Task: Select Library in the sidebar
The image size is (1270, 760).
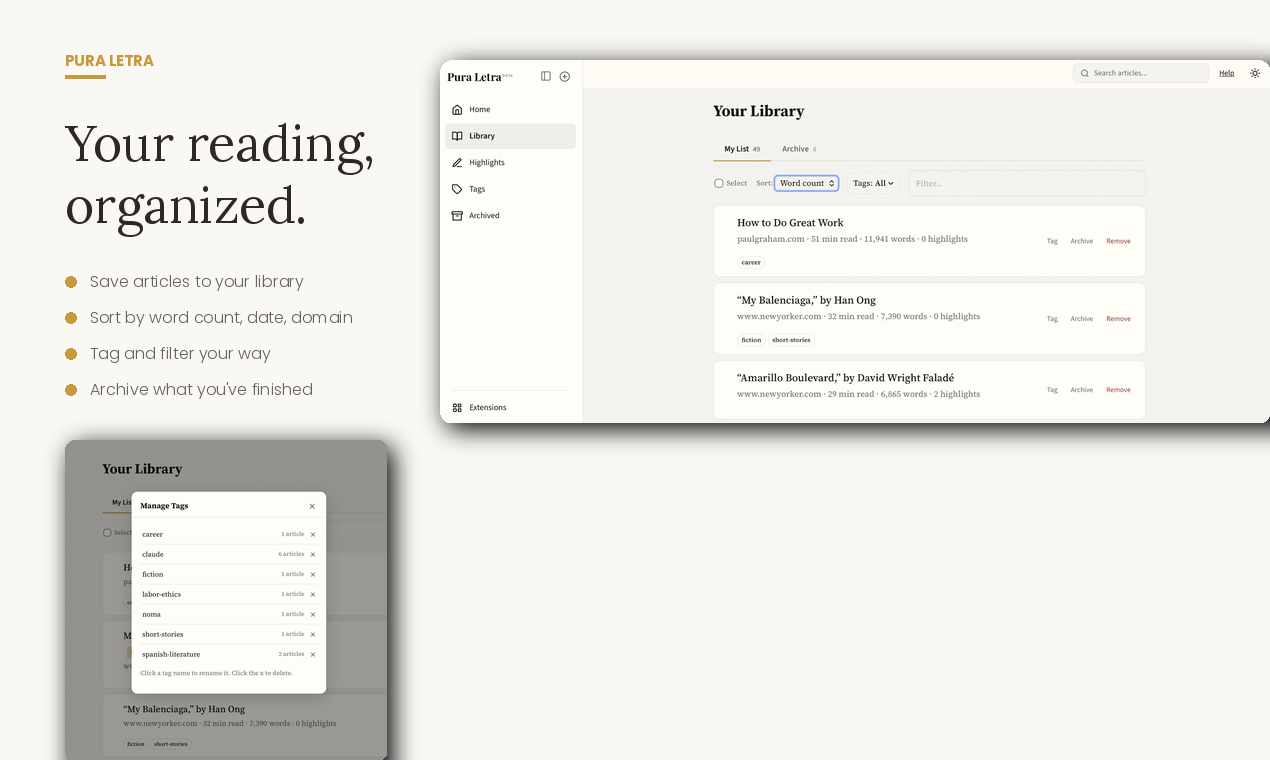Action: (482, 135)
